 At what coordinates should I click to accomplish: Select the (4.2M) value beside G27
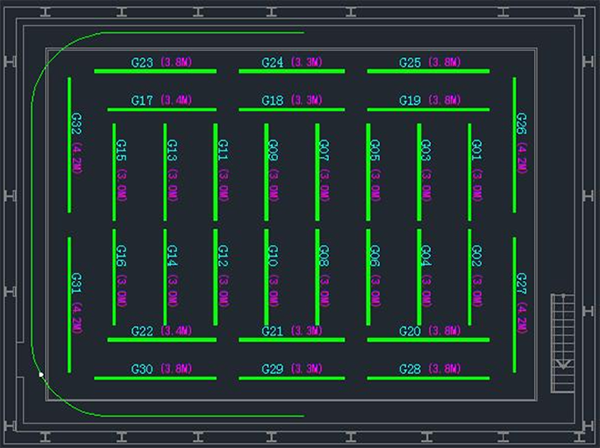point(522,318)
